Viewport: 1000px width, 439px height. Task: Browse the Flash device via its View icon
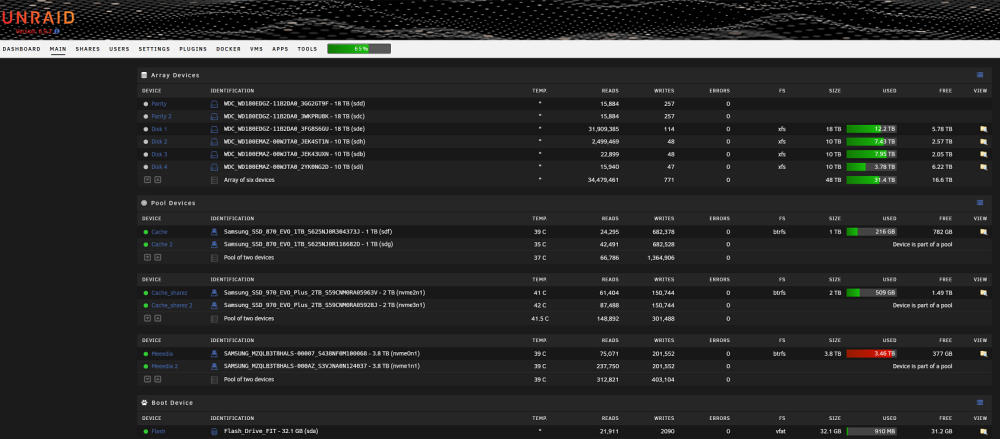point(983,431)
